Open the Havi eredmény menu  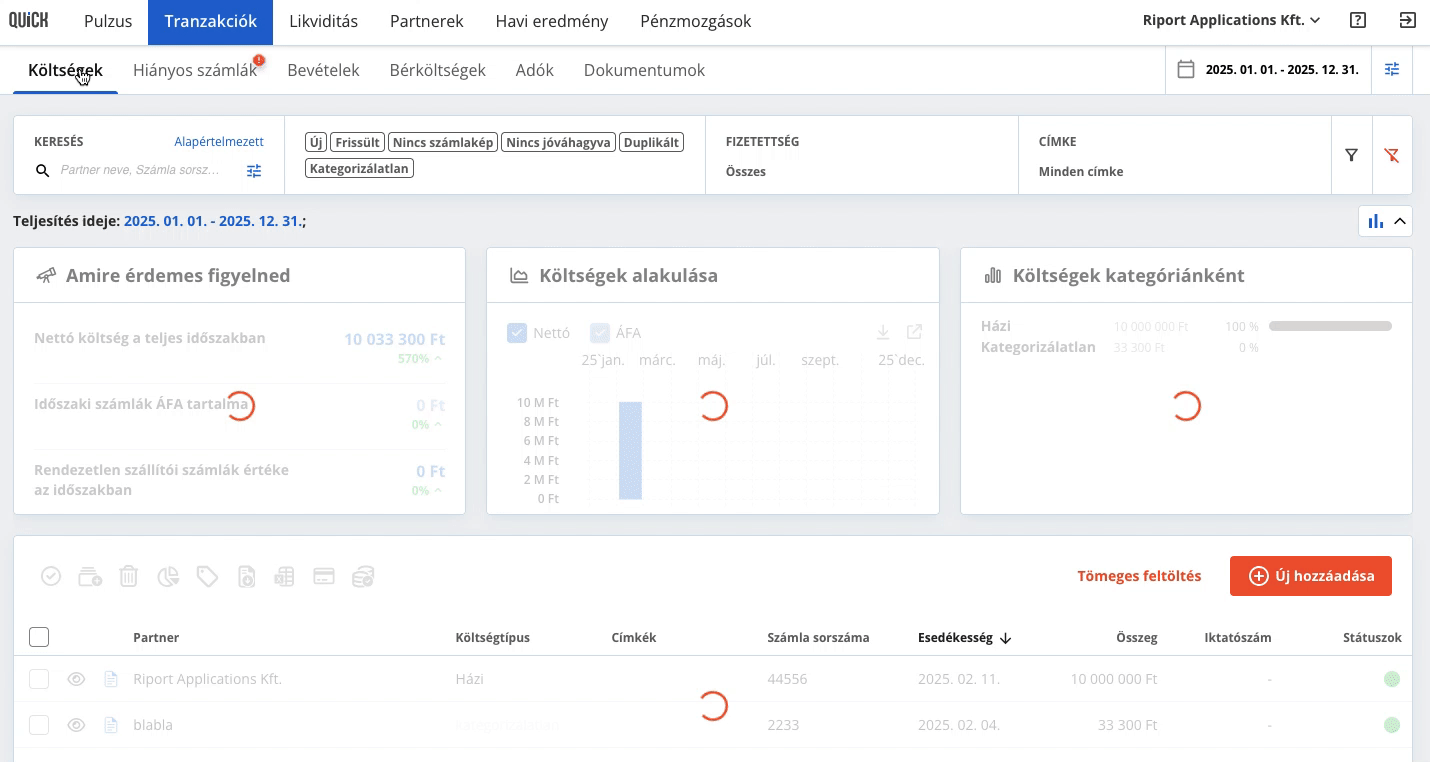(552, 21)
